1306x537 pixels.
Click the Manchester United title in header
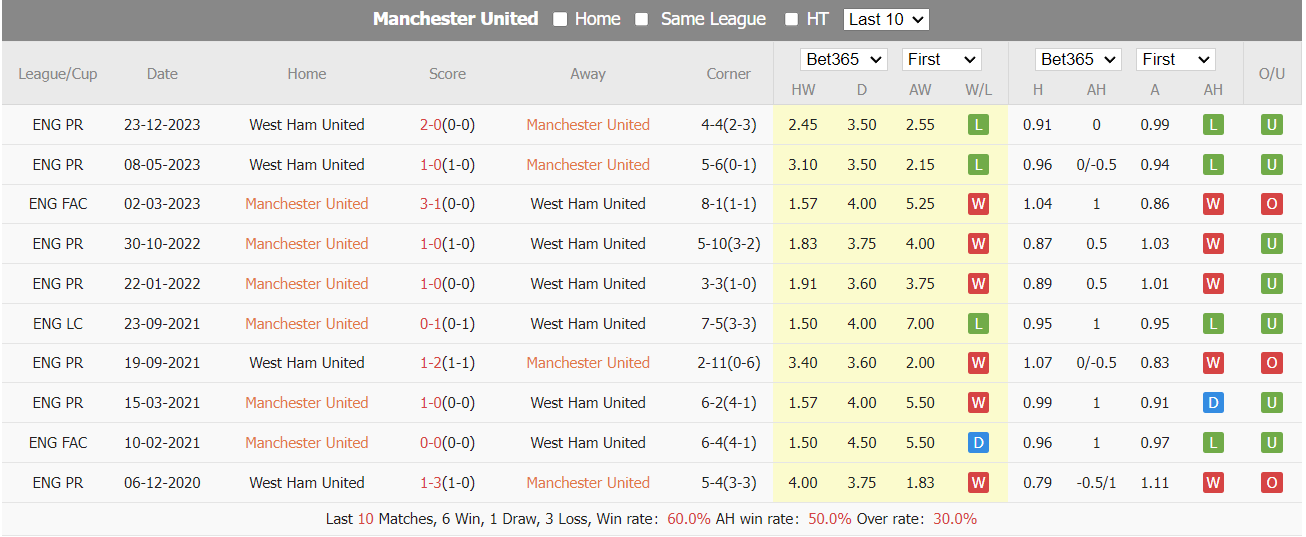456,19
